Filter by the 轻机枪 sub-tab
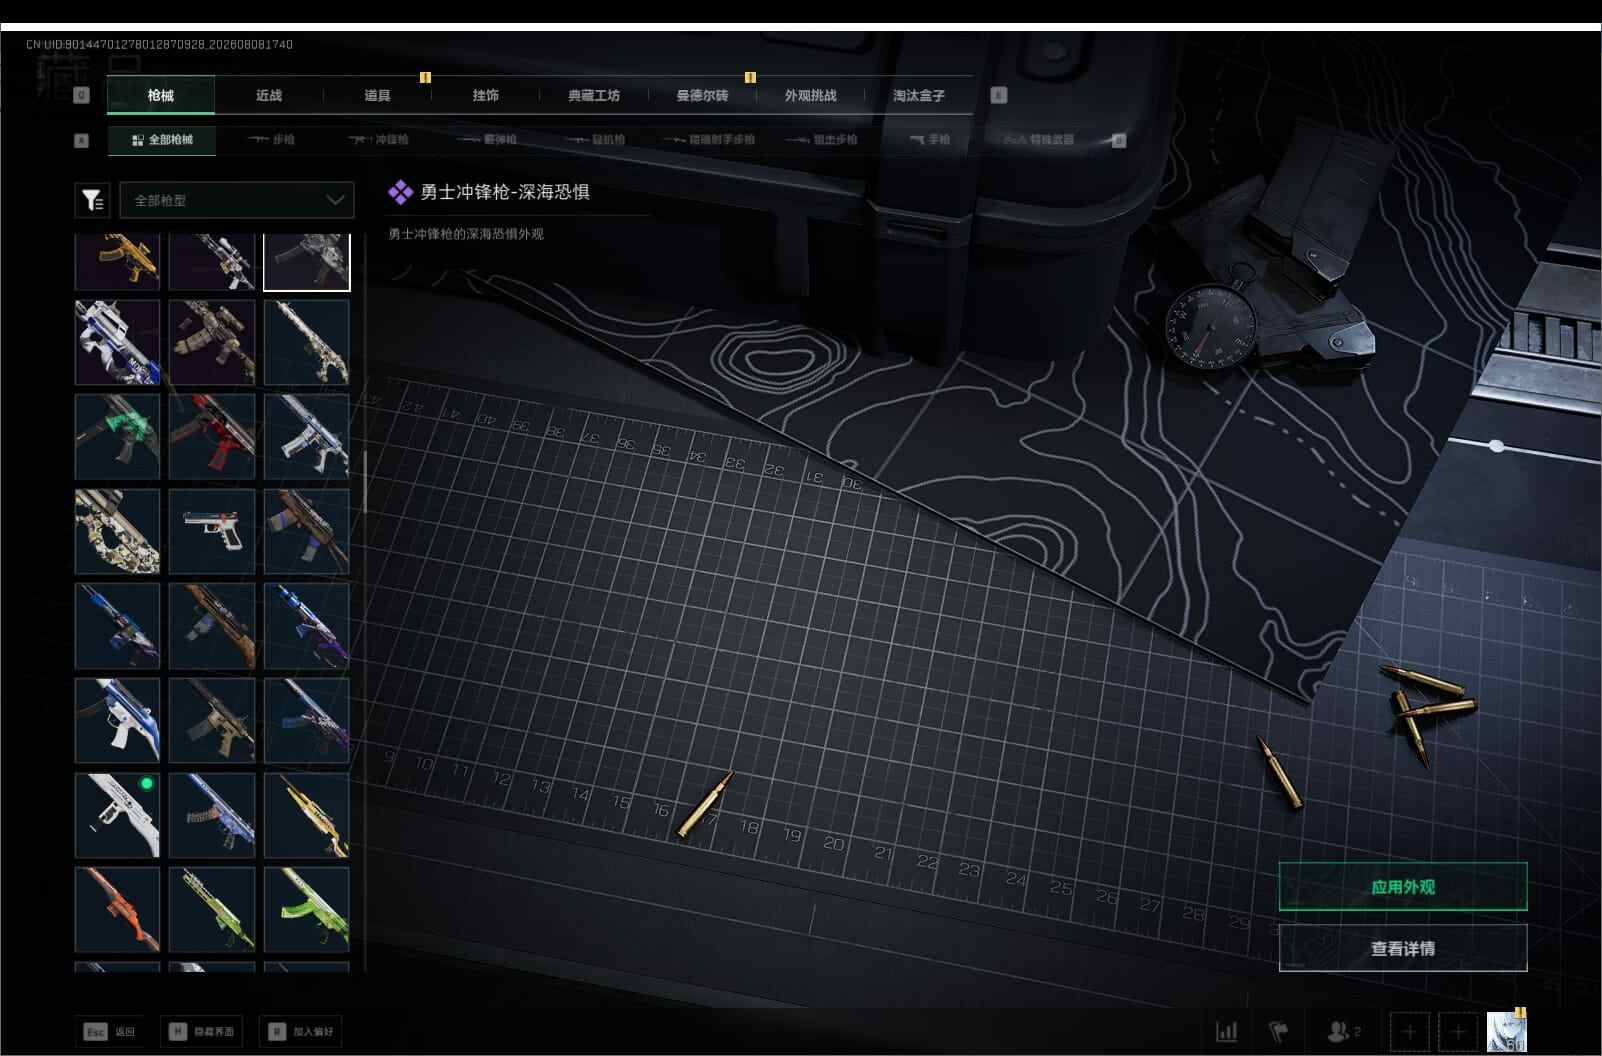Screen dimensions: 1602x1056 click(595, 140)
